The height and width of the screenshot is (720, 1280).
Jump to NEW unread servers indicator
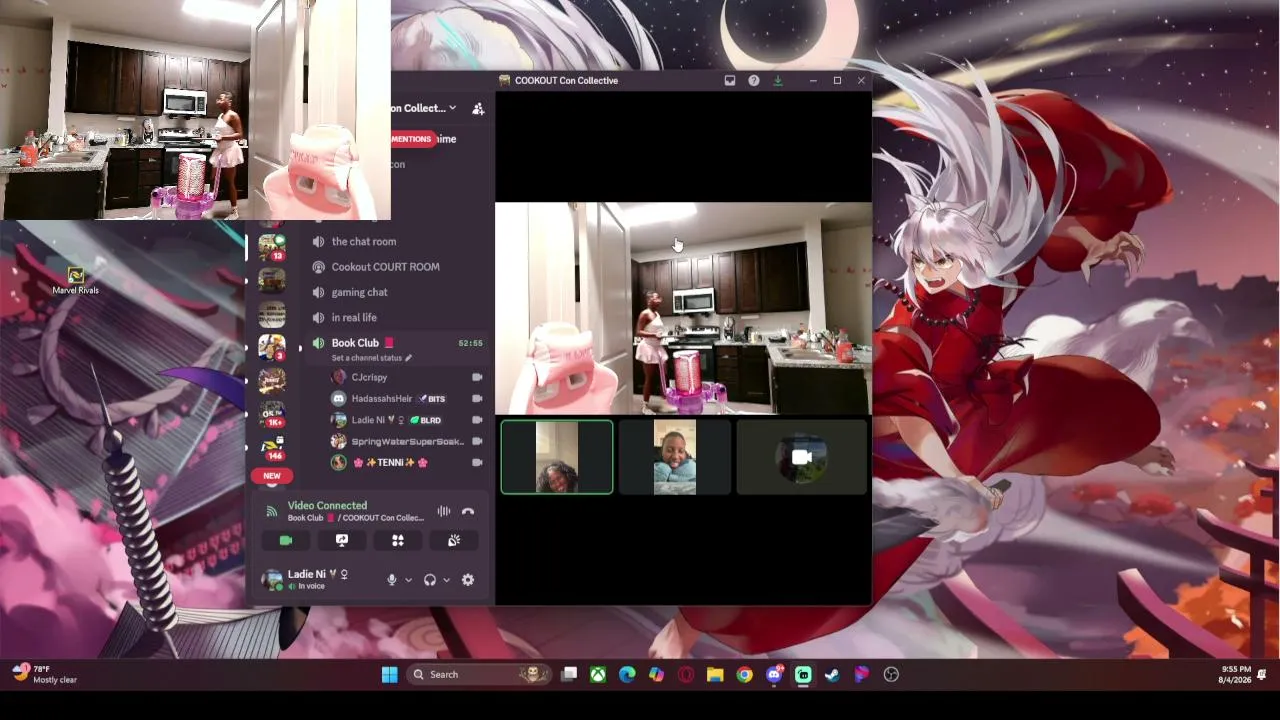271,476
